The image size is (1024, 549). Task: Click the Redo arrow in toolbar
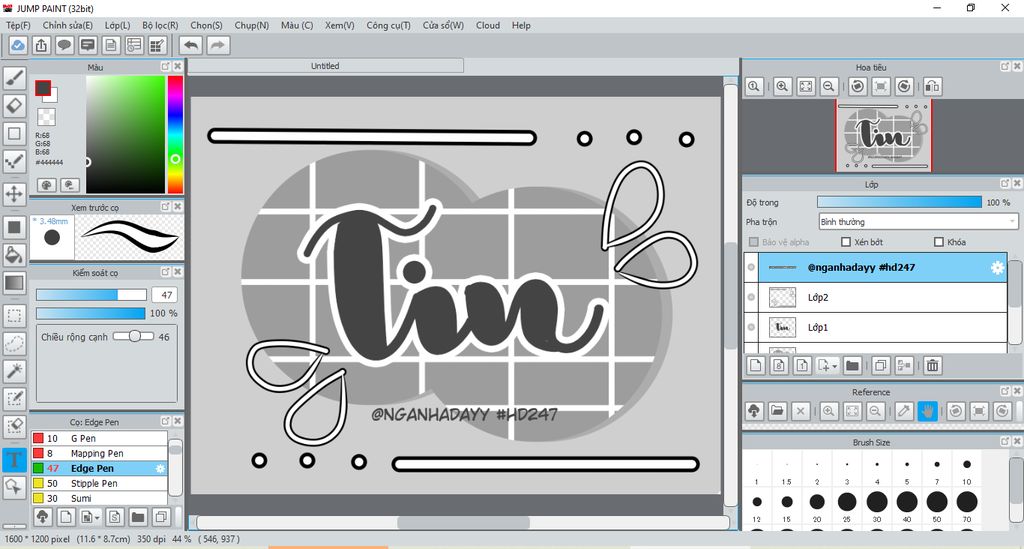coord(218,45)
